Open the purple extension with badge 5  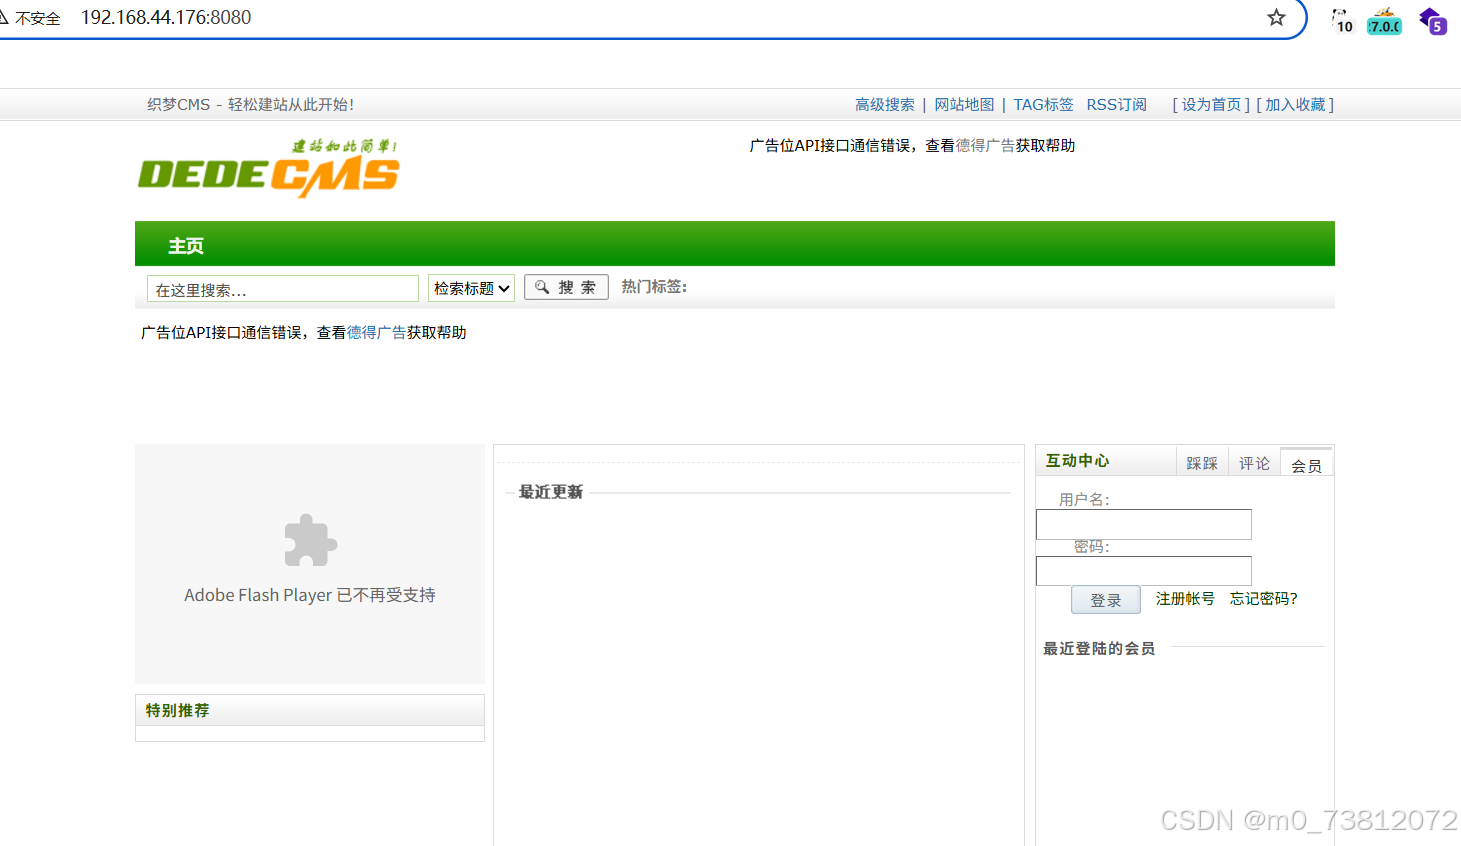point(1433,20)
